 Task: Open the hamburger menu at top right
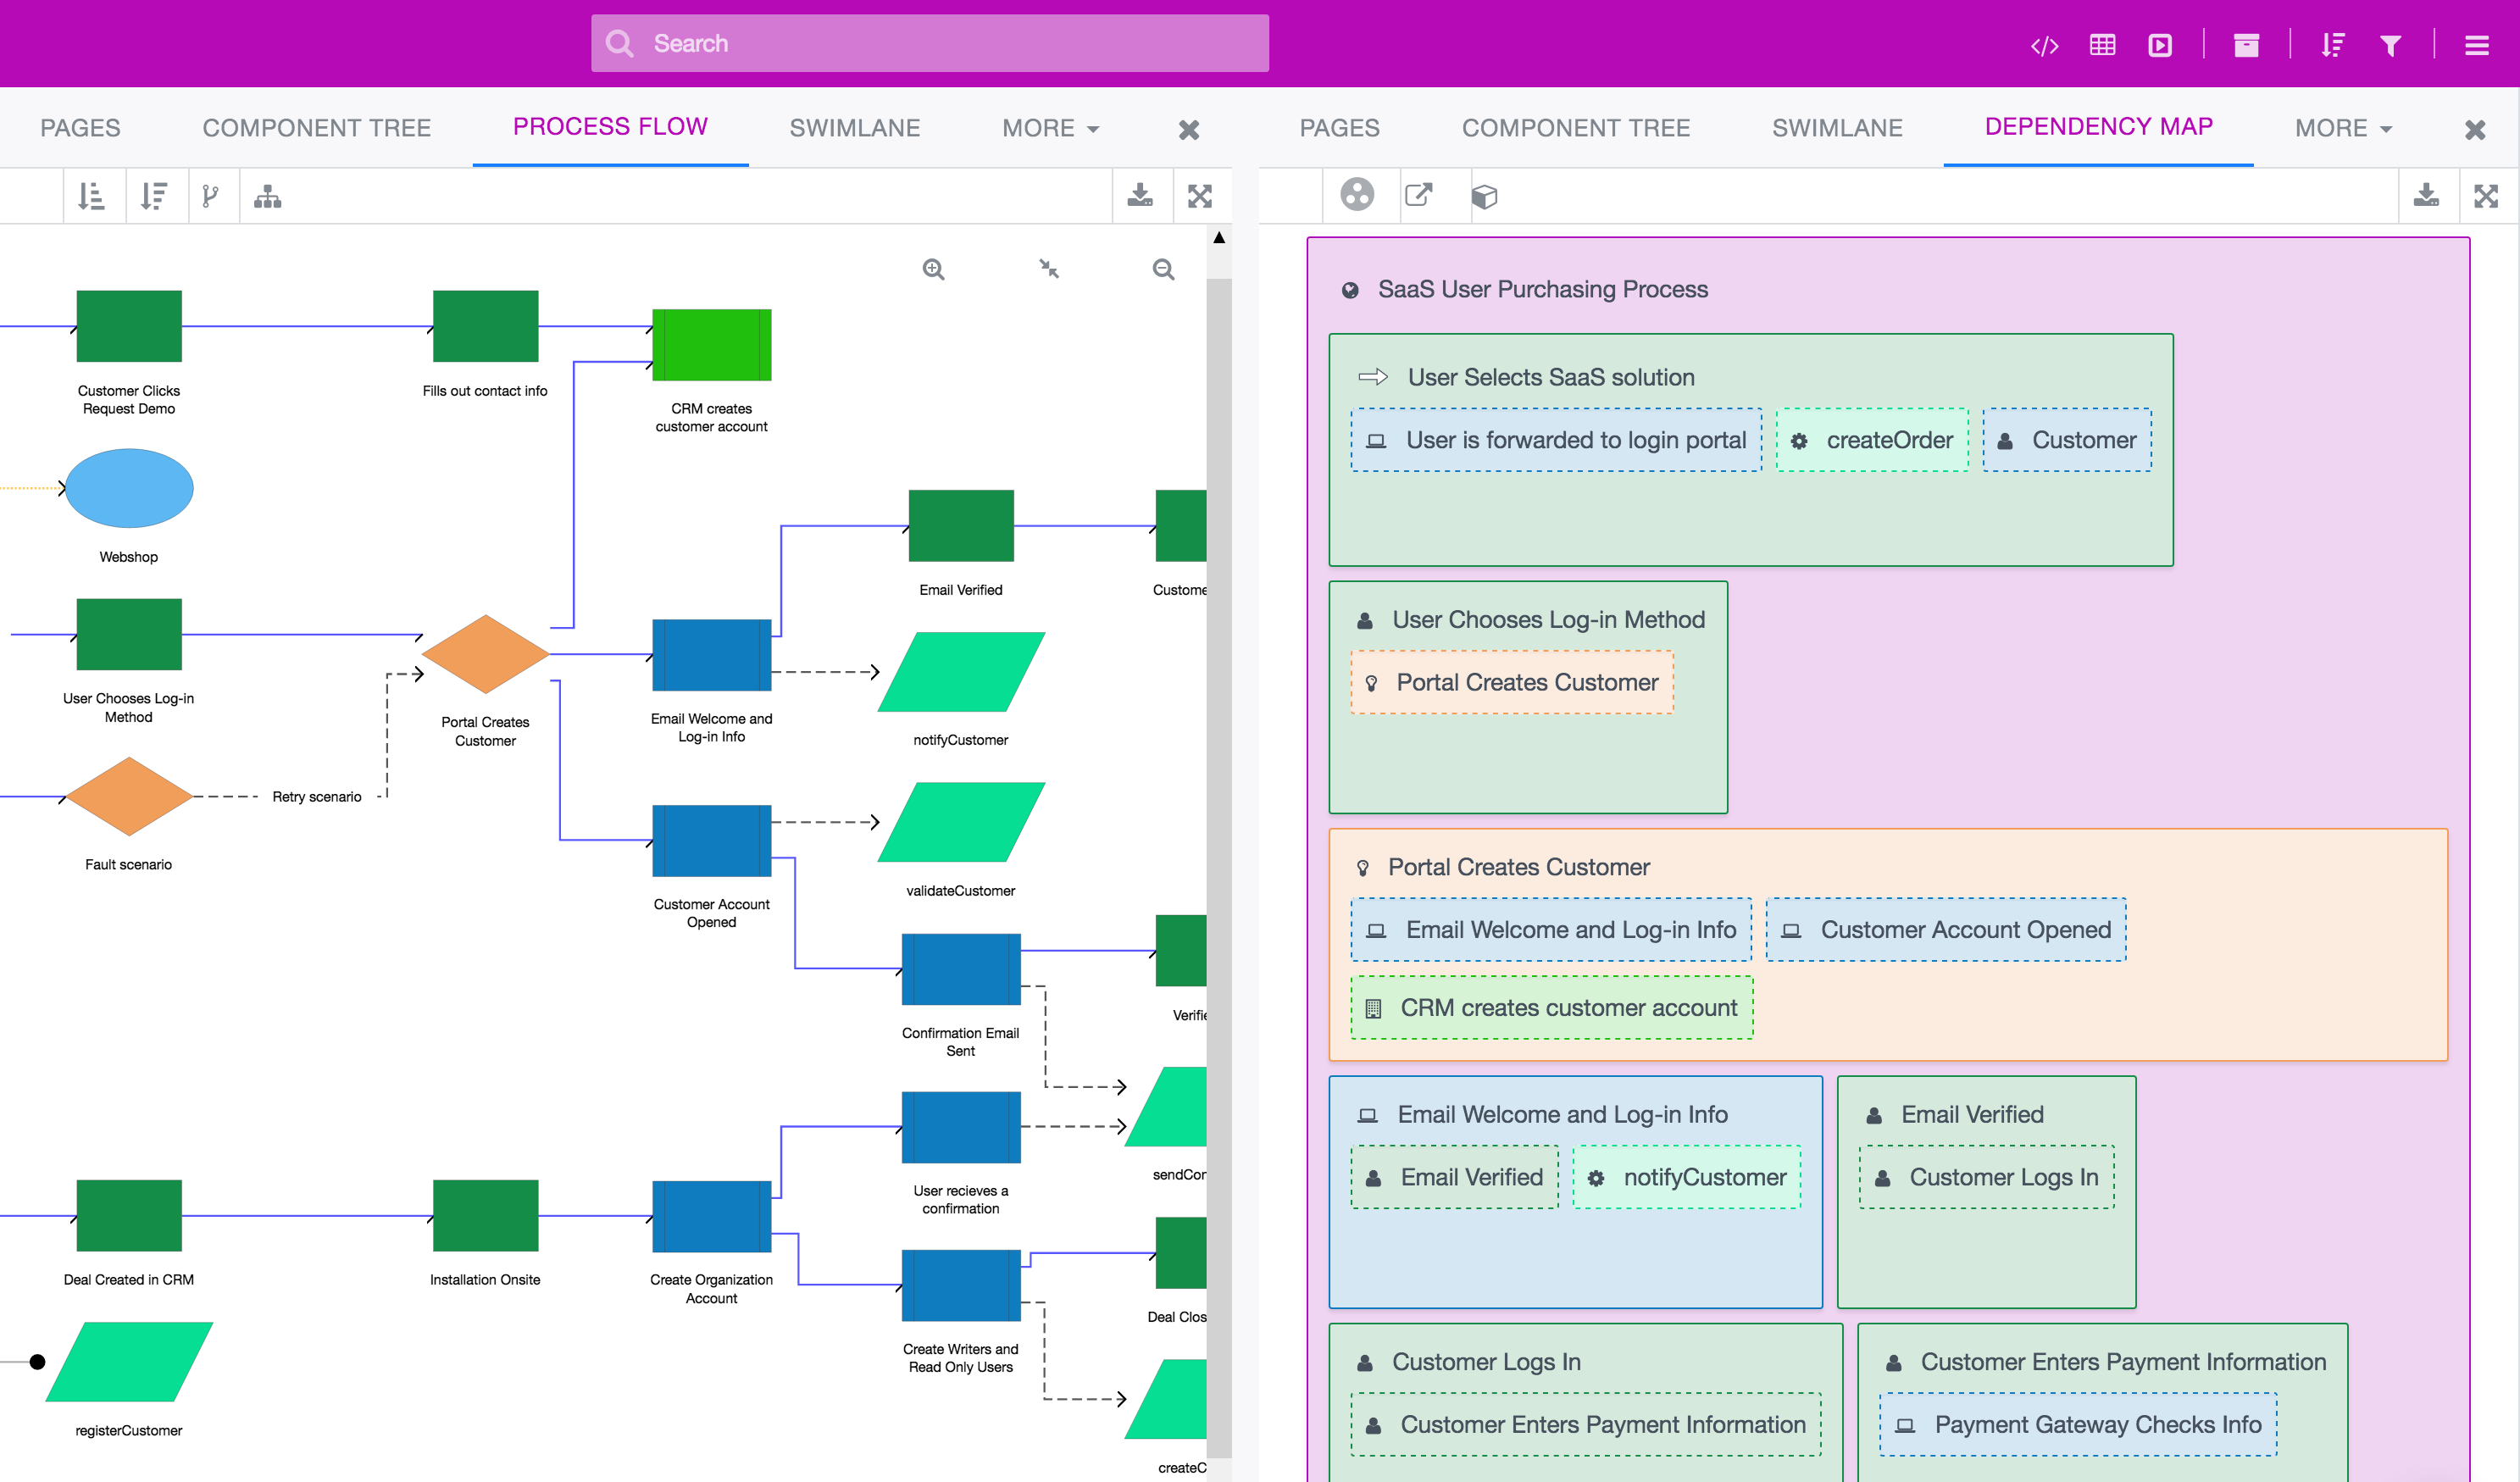coord(2478,45)
